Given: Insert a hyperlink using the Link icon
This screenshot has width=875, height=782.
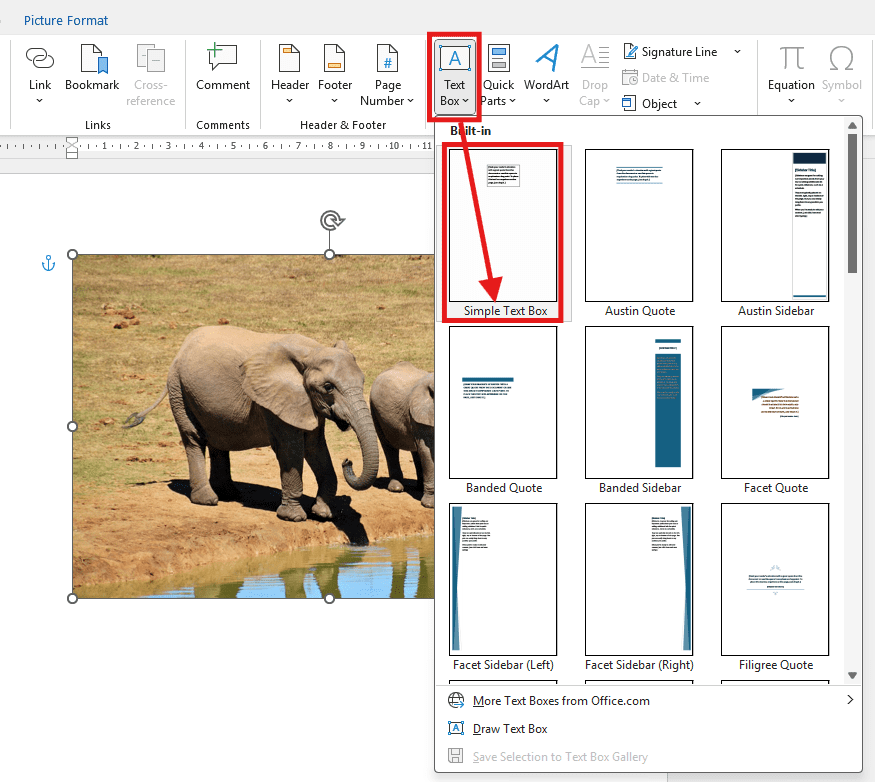Looking at the screenshot, I should [39, 70].
